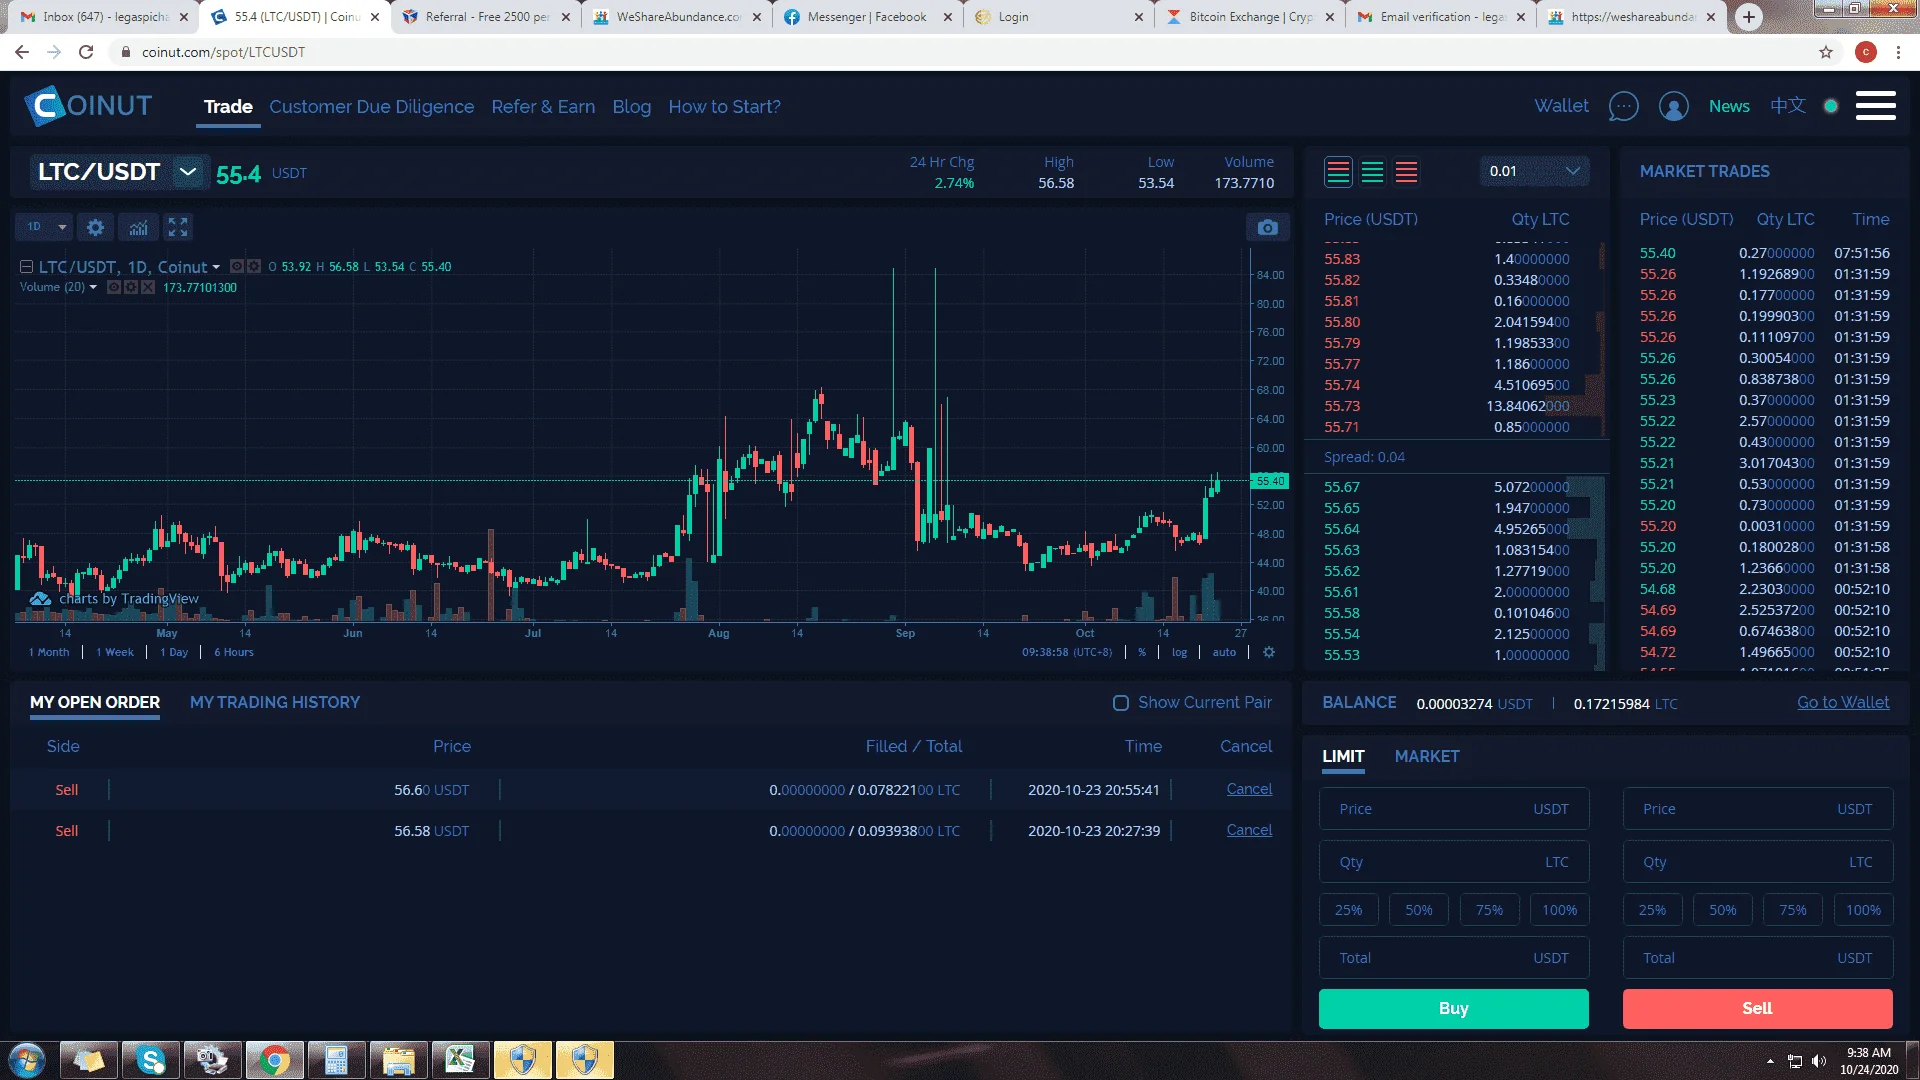This screenshot has width=1920, height=1080.
Task: Open Skype from the taskbar
Action: tap(151, 1060)
